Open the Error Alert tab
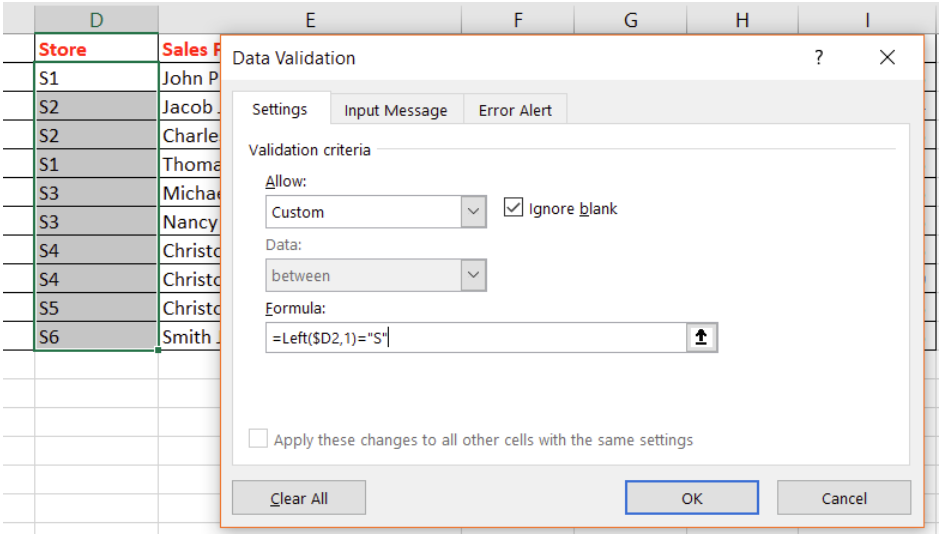 [515, 111]
